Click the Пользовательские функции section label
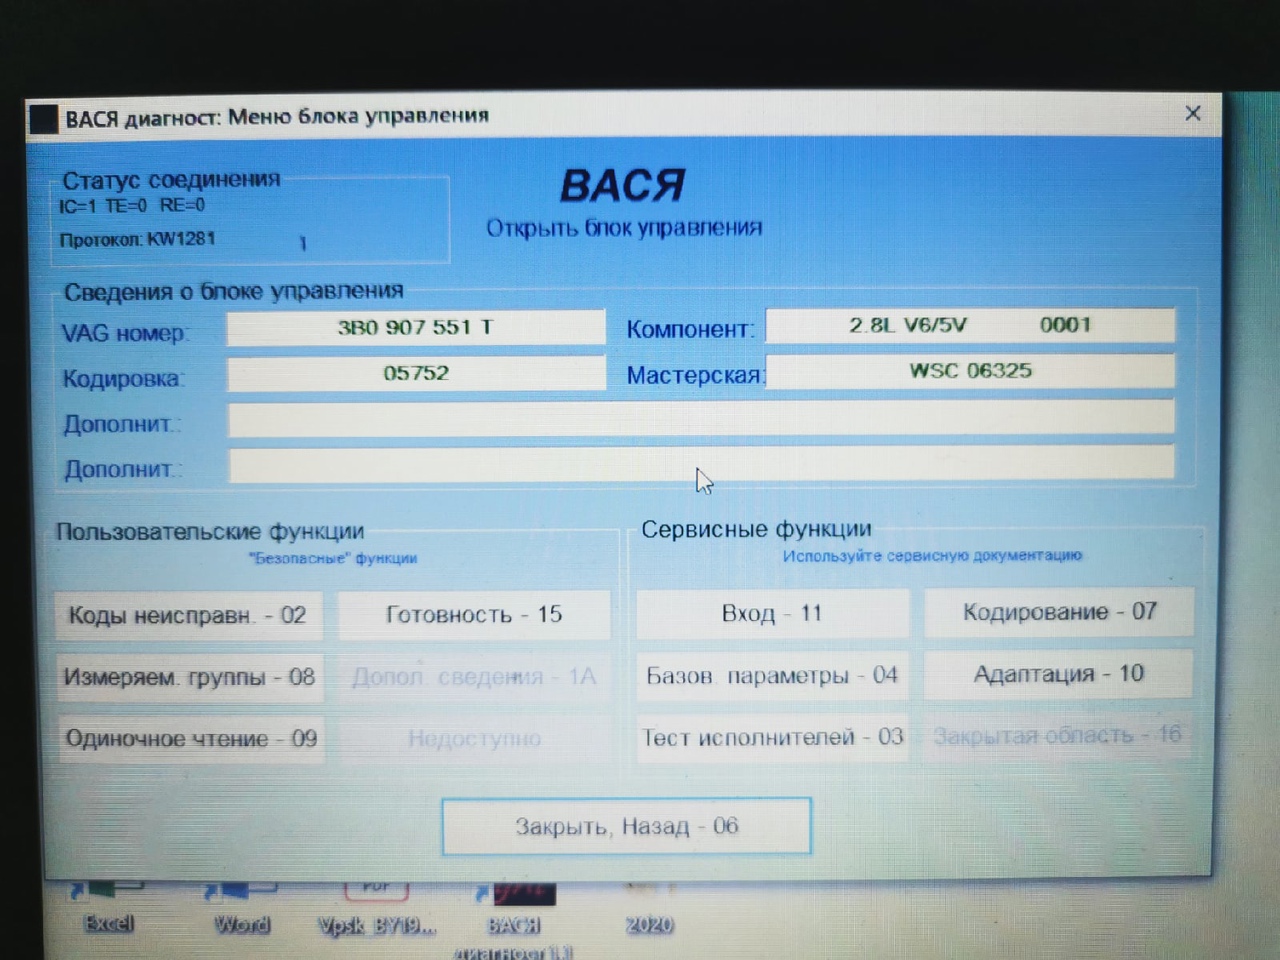The image size is (1280, 960). coord(210,531)
